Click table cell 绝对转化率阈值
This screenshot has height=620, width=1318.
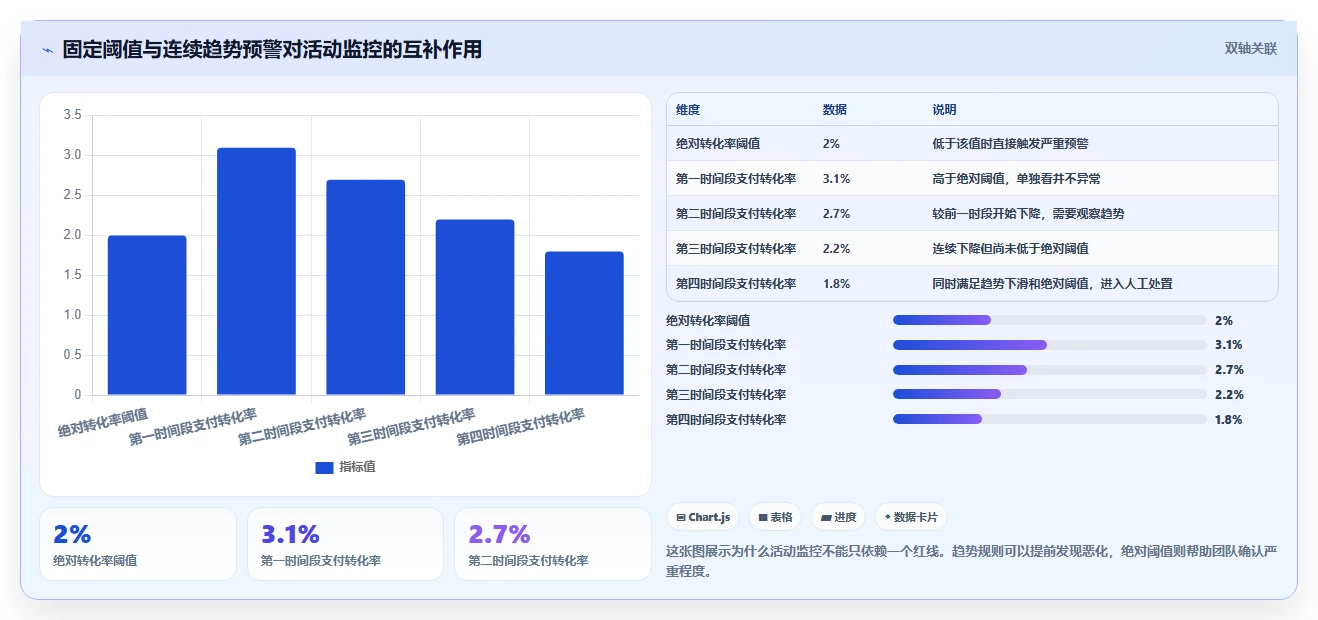click(718, 144)
